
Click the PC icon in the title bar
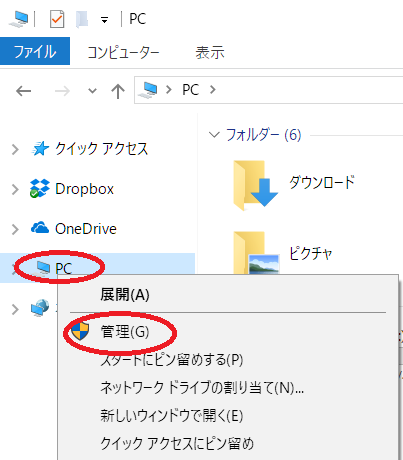click(19, 19)
